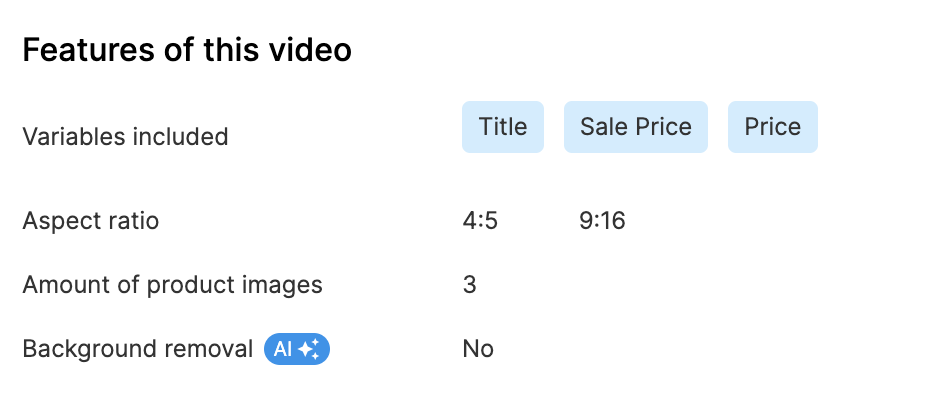Select the Sale Price variable tag
This screenshot has width=948, height=400.
pyautogui.click(x=635, y=127)
